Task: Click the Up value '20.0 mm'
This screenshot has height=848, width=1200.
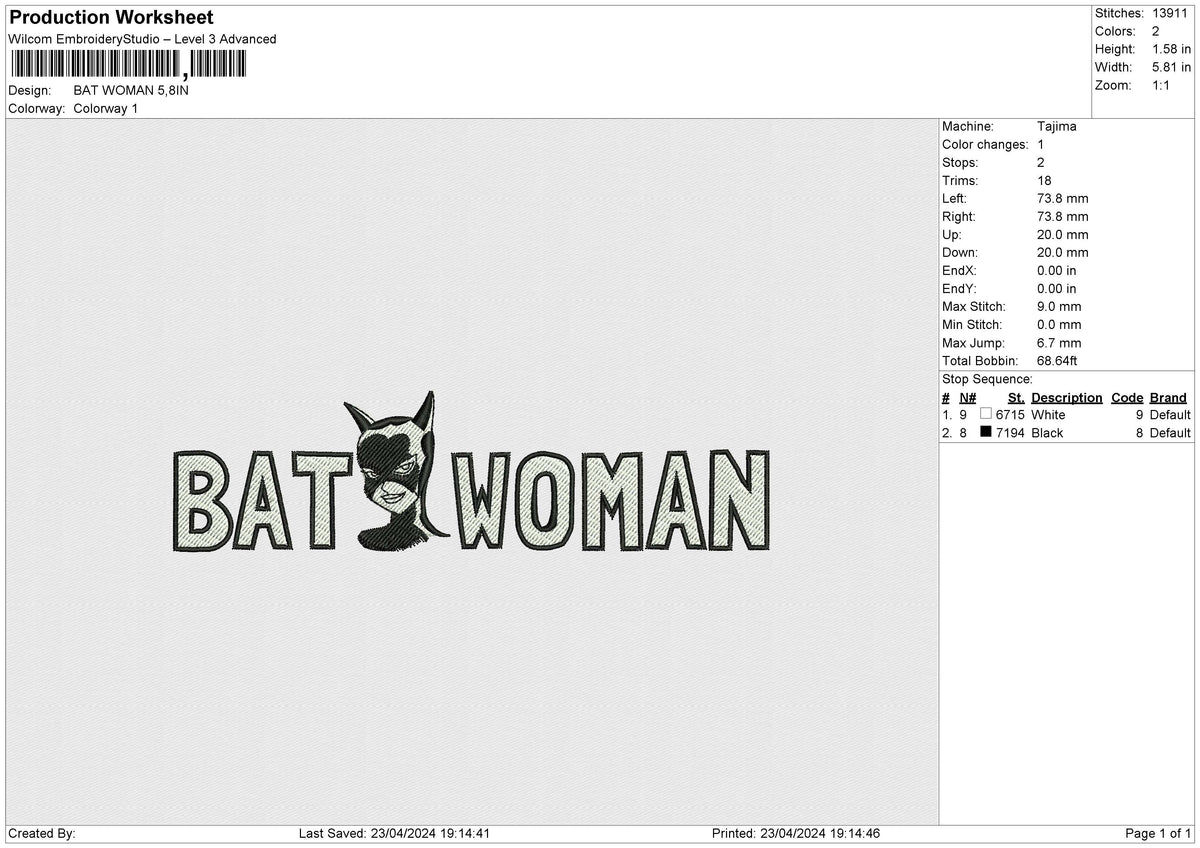Action: 1063,234
